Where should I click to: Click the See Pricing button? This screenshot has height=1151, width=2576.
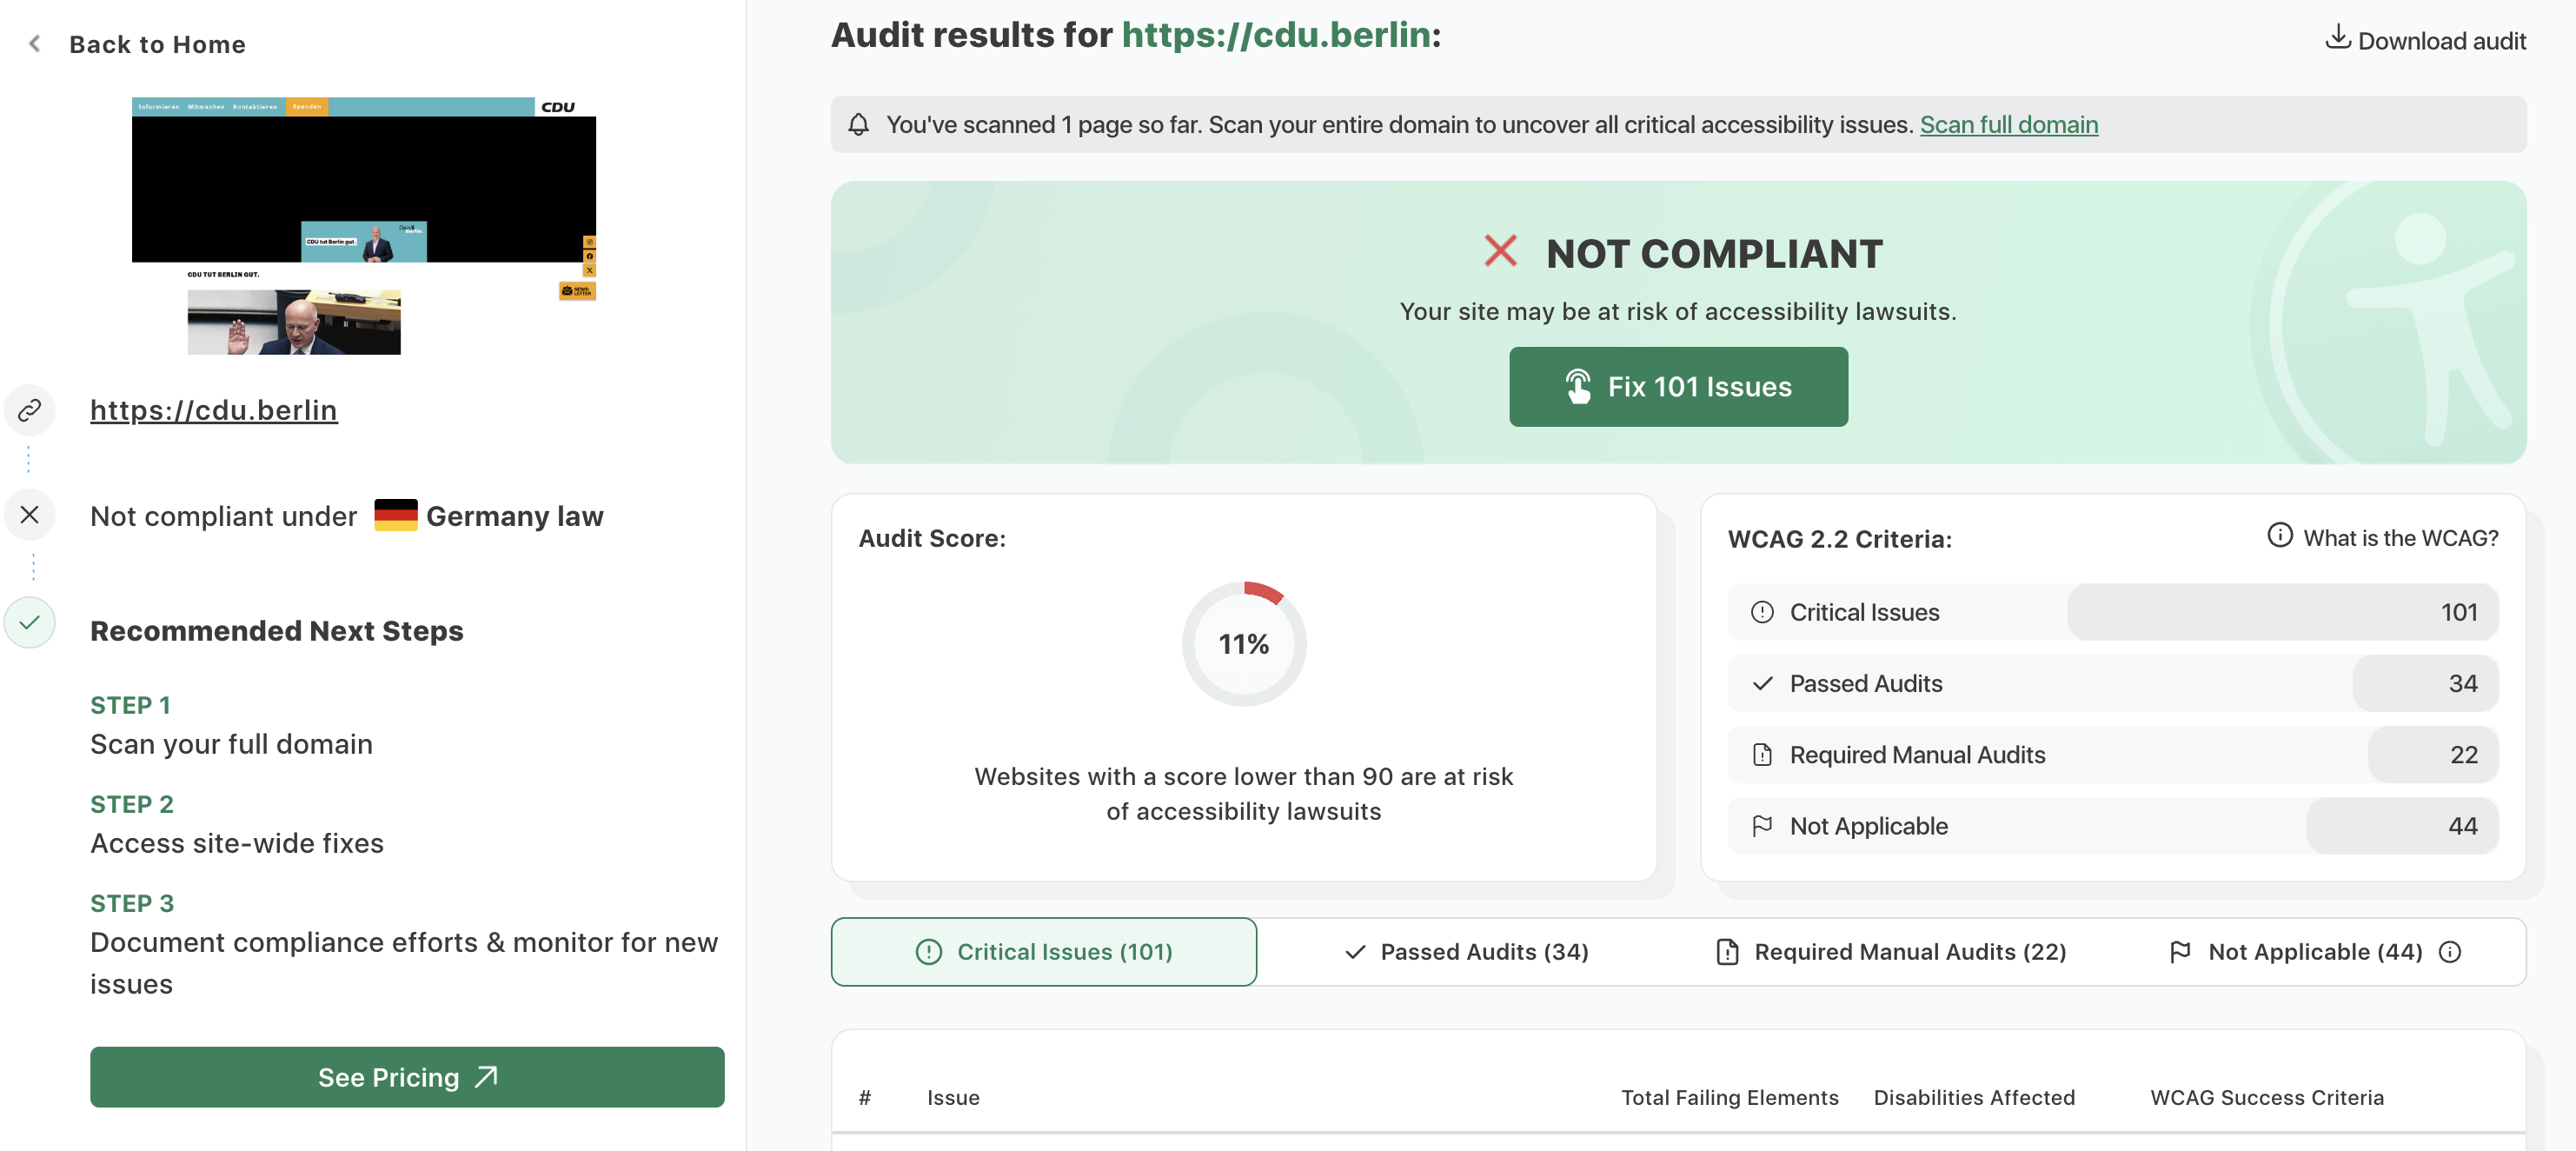point(407,1077)
